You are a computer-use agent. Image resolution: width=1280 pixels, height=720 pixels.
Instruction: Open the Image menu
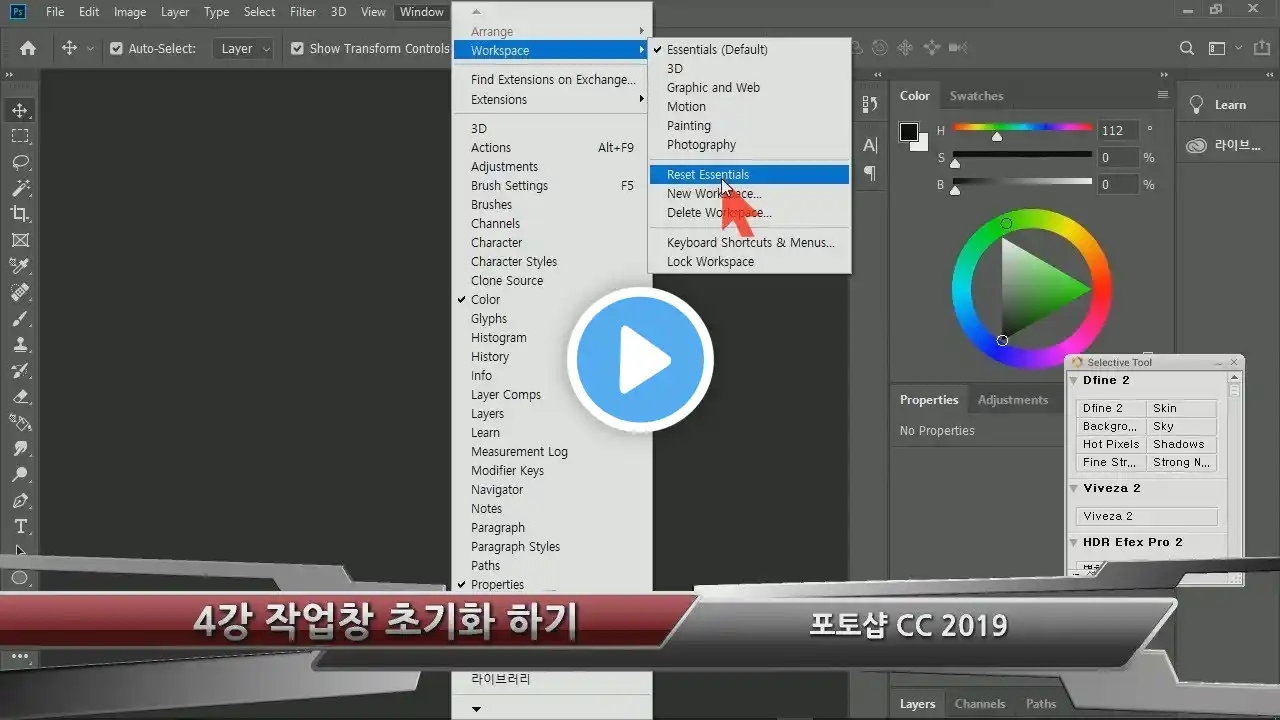130,12
